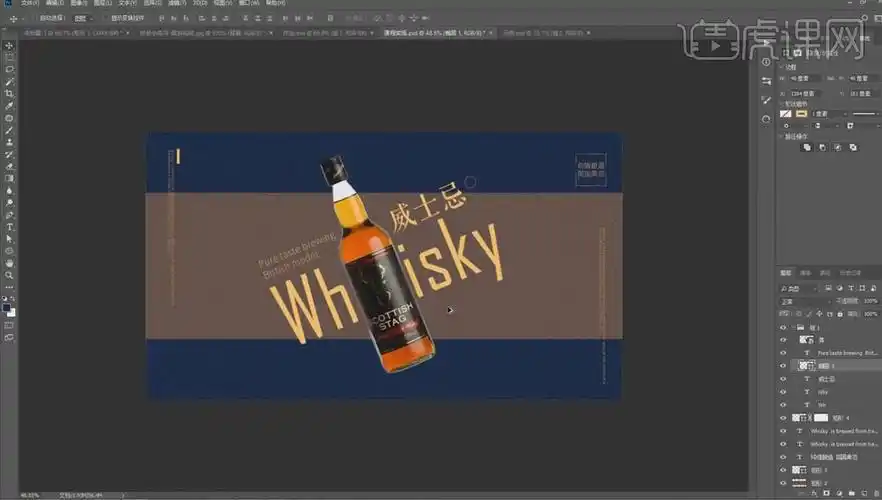Hide the Pure taste brewing text layer
882x500 pixels.
tap(783, 353)
